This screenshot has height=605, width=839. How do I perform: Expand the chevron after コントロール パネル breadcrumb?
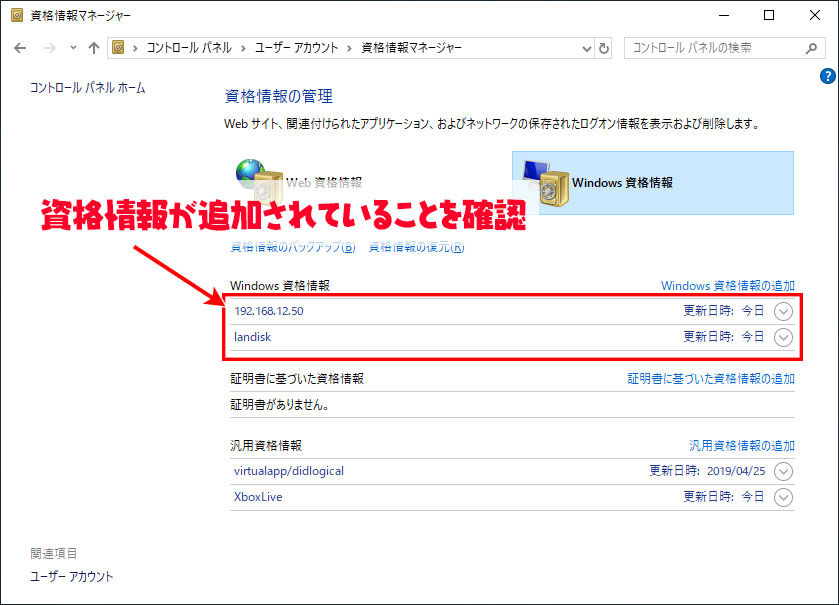tap(243, 49)
